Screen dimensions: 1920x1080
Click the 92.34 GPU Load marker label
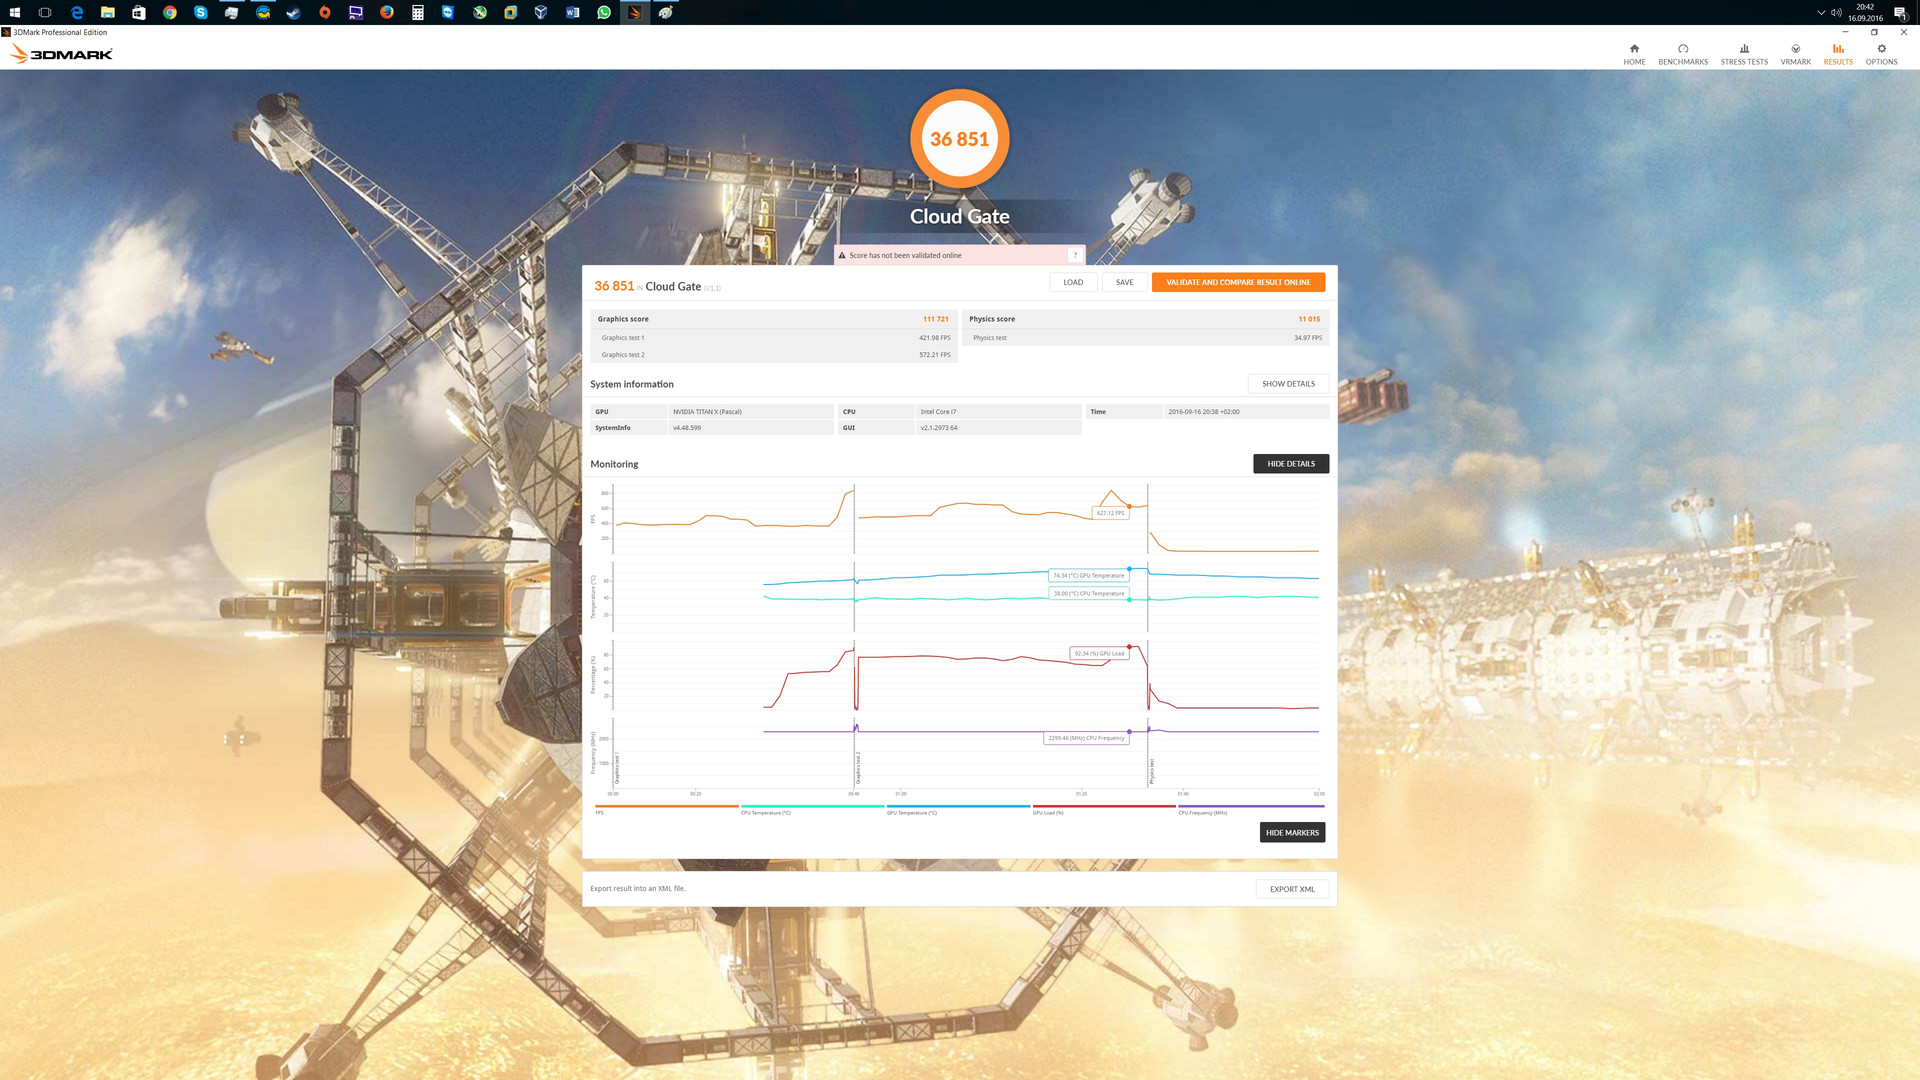tap(1099, 653)
